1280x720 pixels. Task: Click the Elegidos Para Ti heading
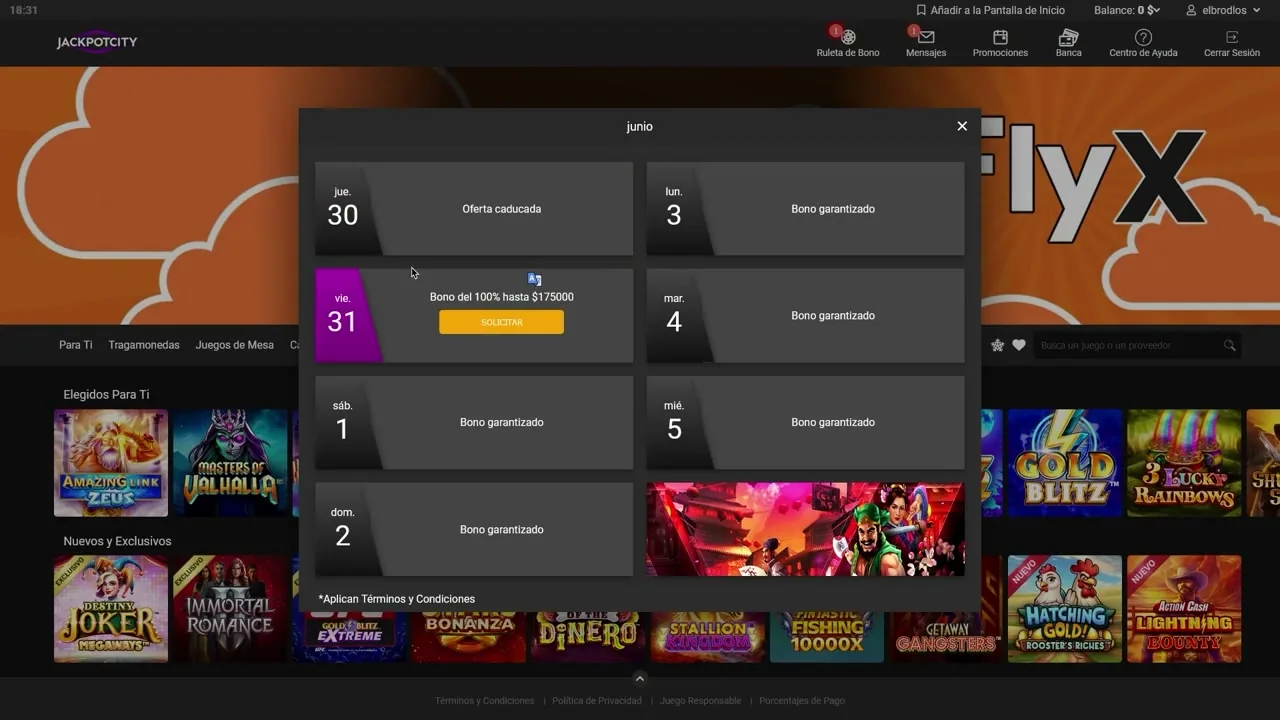(x=106, y=395)
